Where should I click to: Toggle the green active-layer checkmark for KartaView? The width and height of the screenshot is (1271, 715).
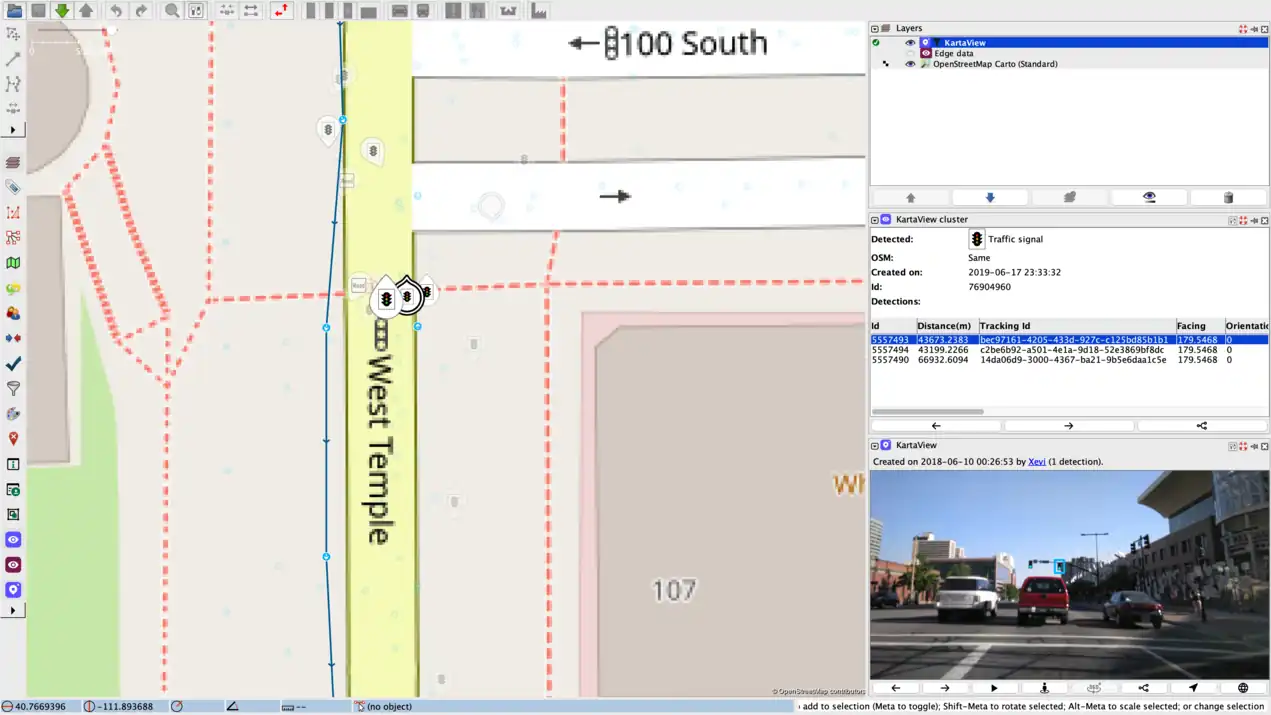click(876, 43)
